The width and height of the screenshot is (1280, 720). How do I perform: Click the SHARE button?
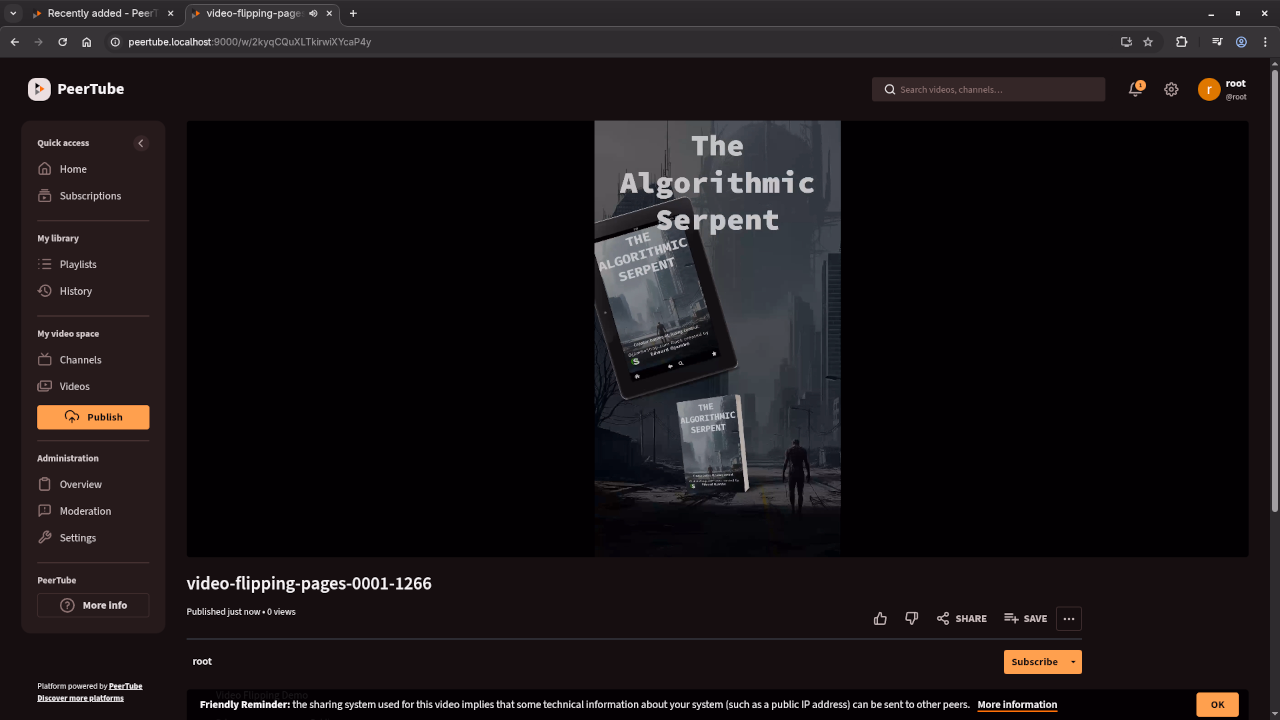point(961,619)
